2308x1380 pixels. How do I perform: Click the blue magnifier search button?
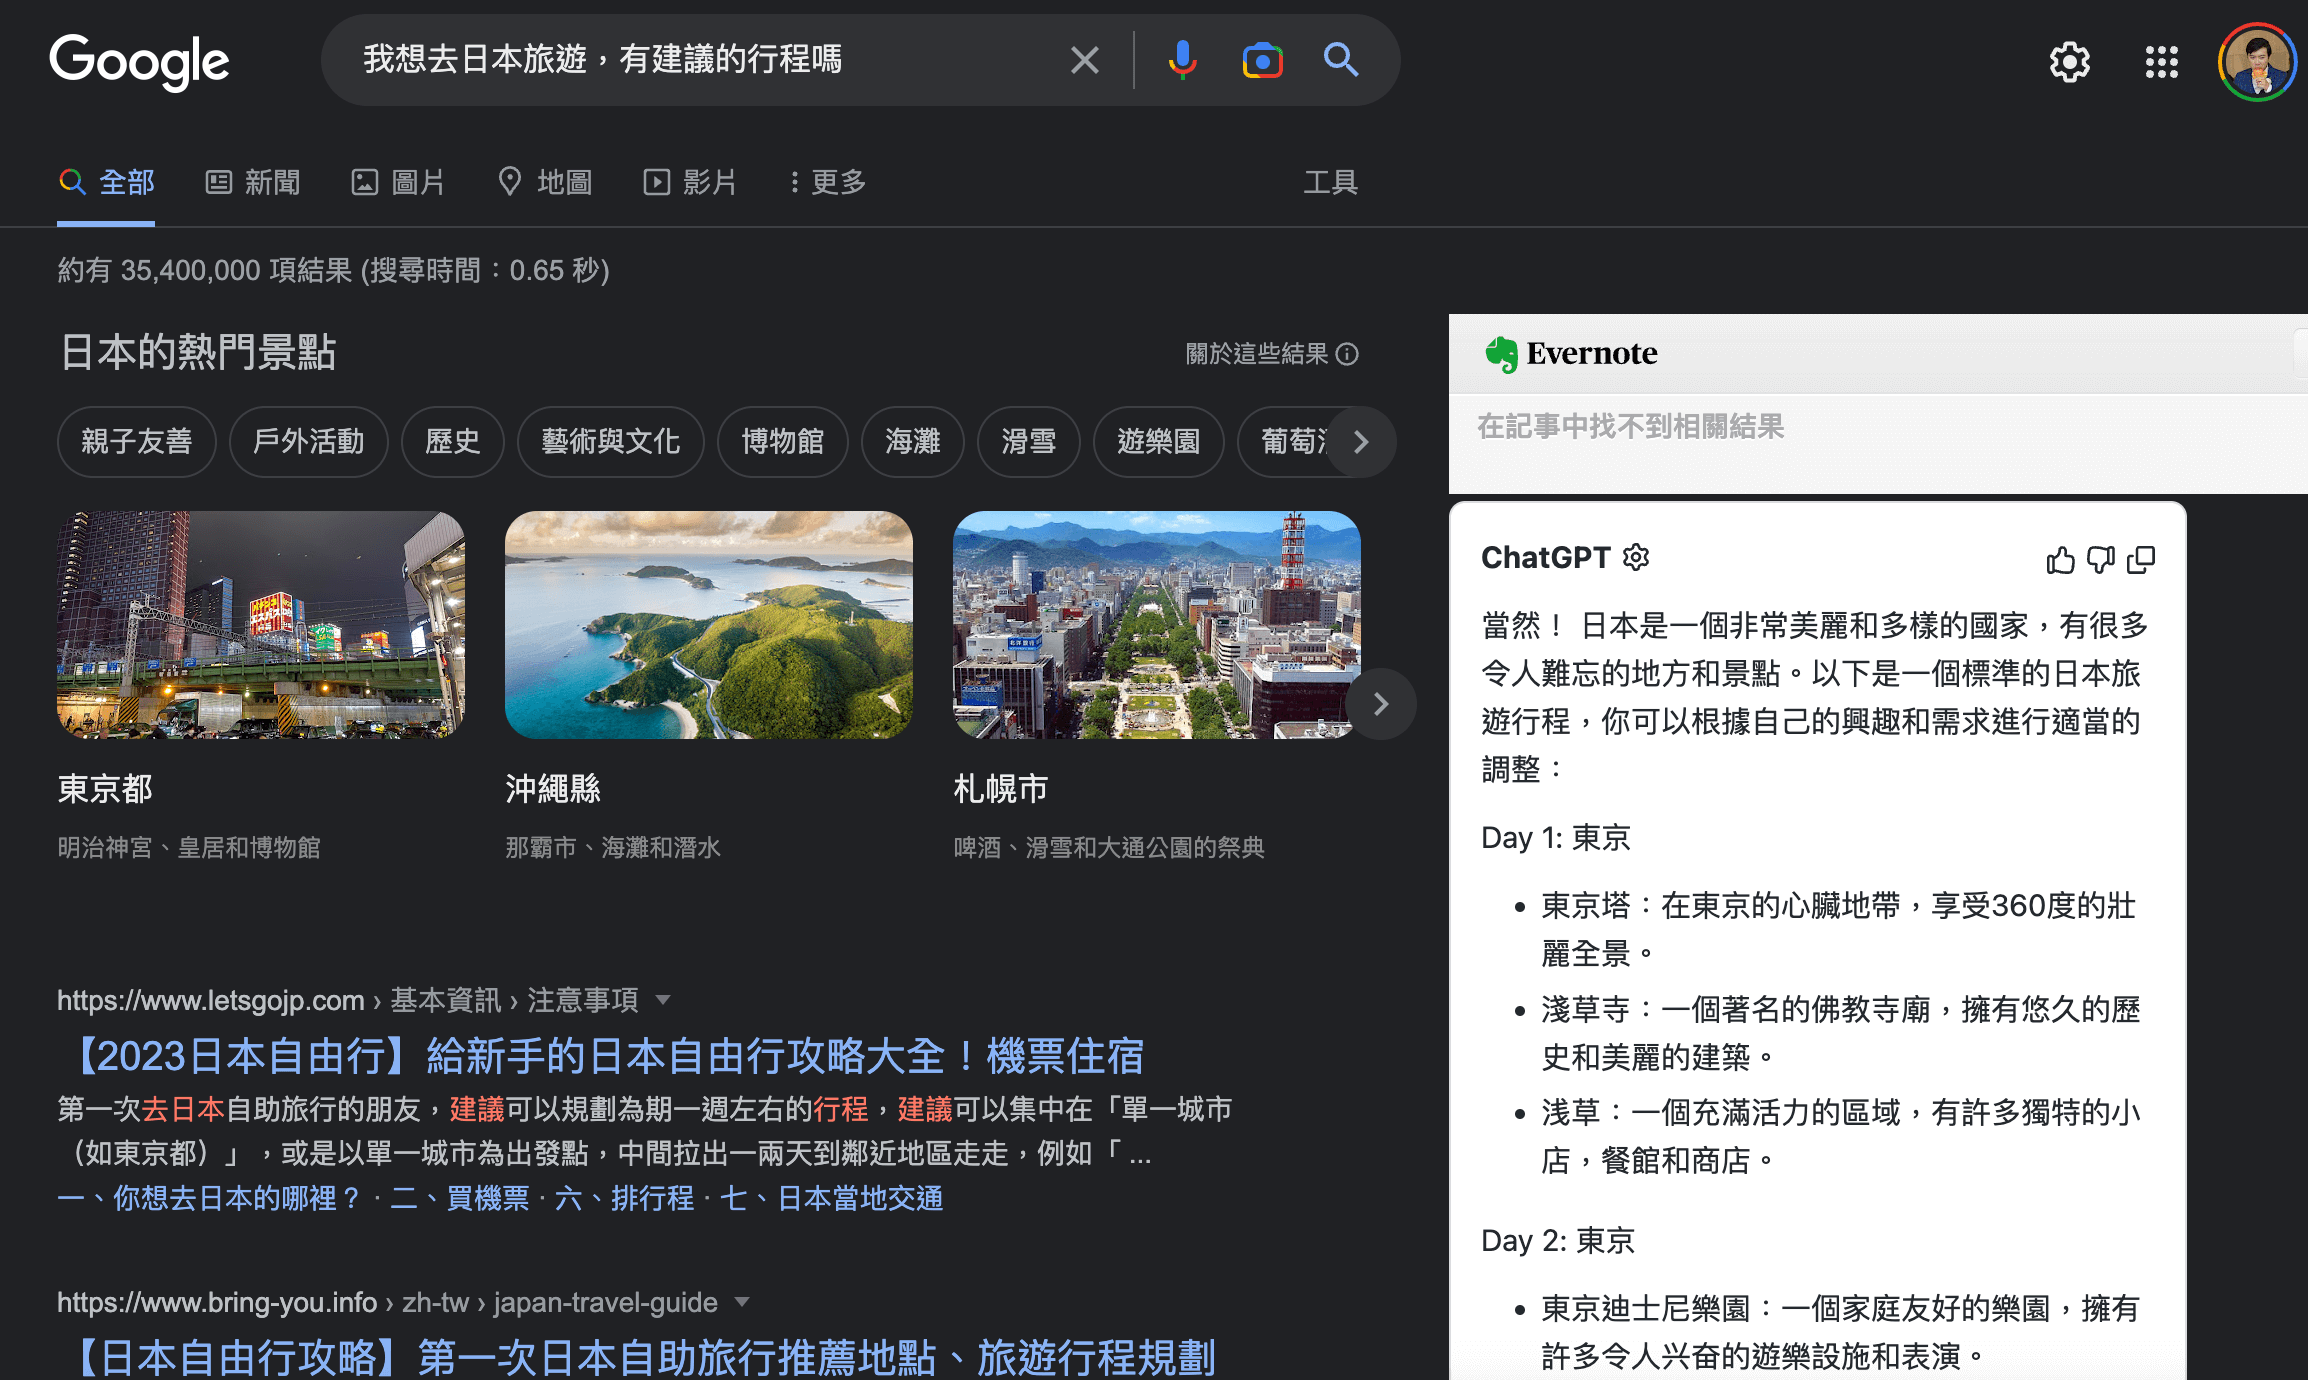1341,60
